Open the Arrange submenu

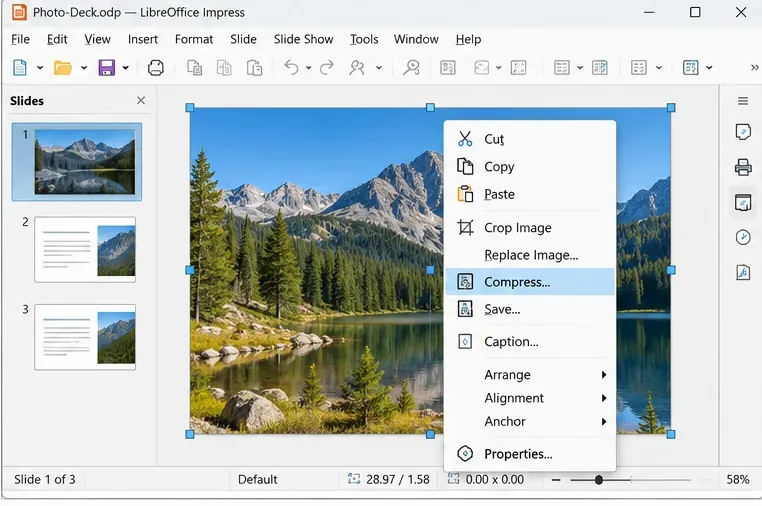(x=530, y=374)
